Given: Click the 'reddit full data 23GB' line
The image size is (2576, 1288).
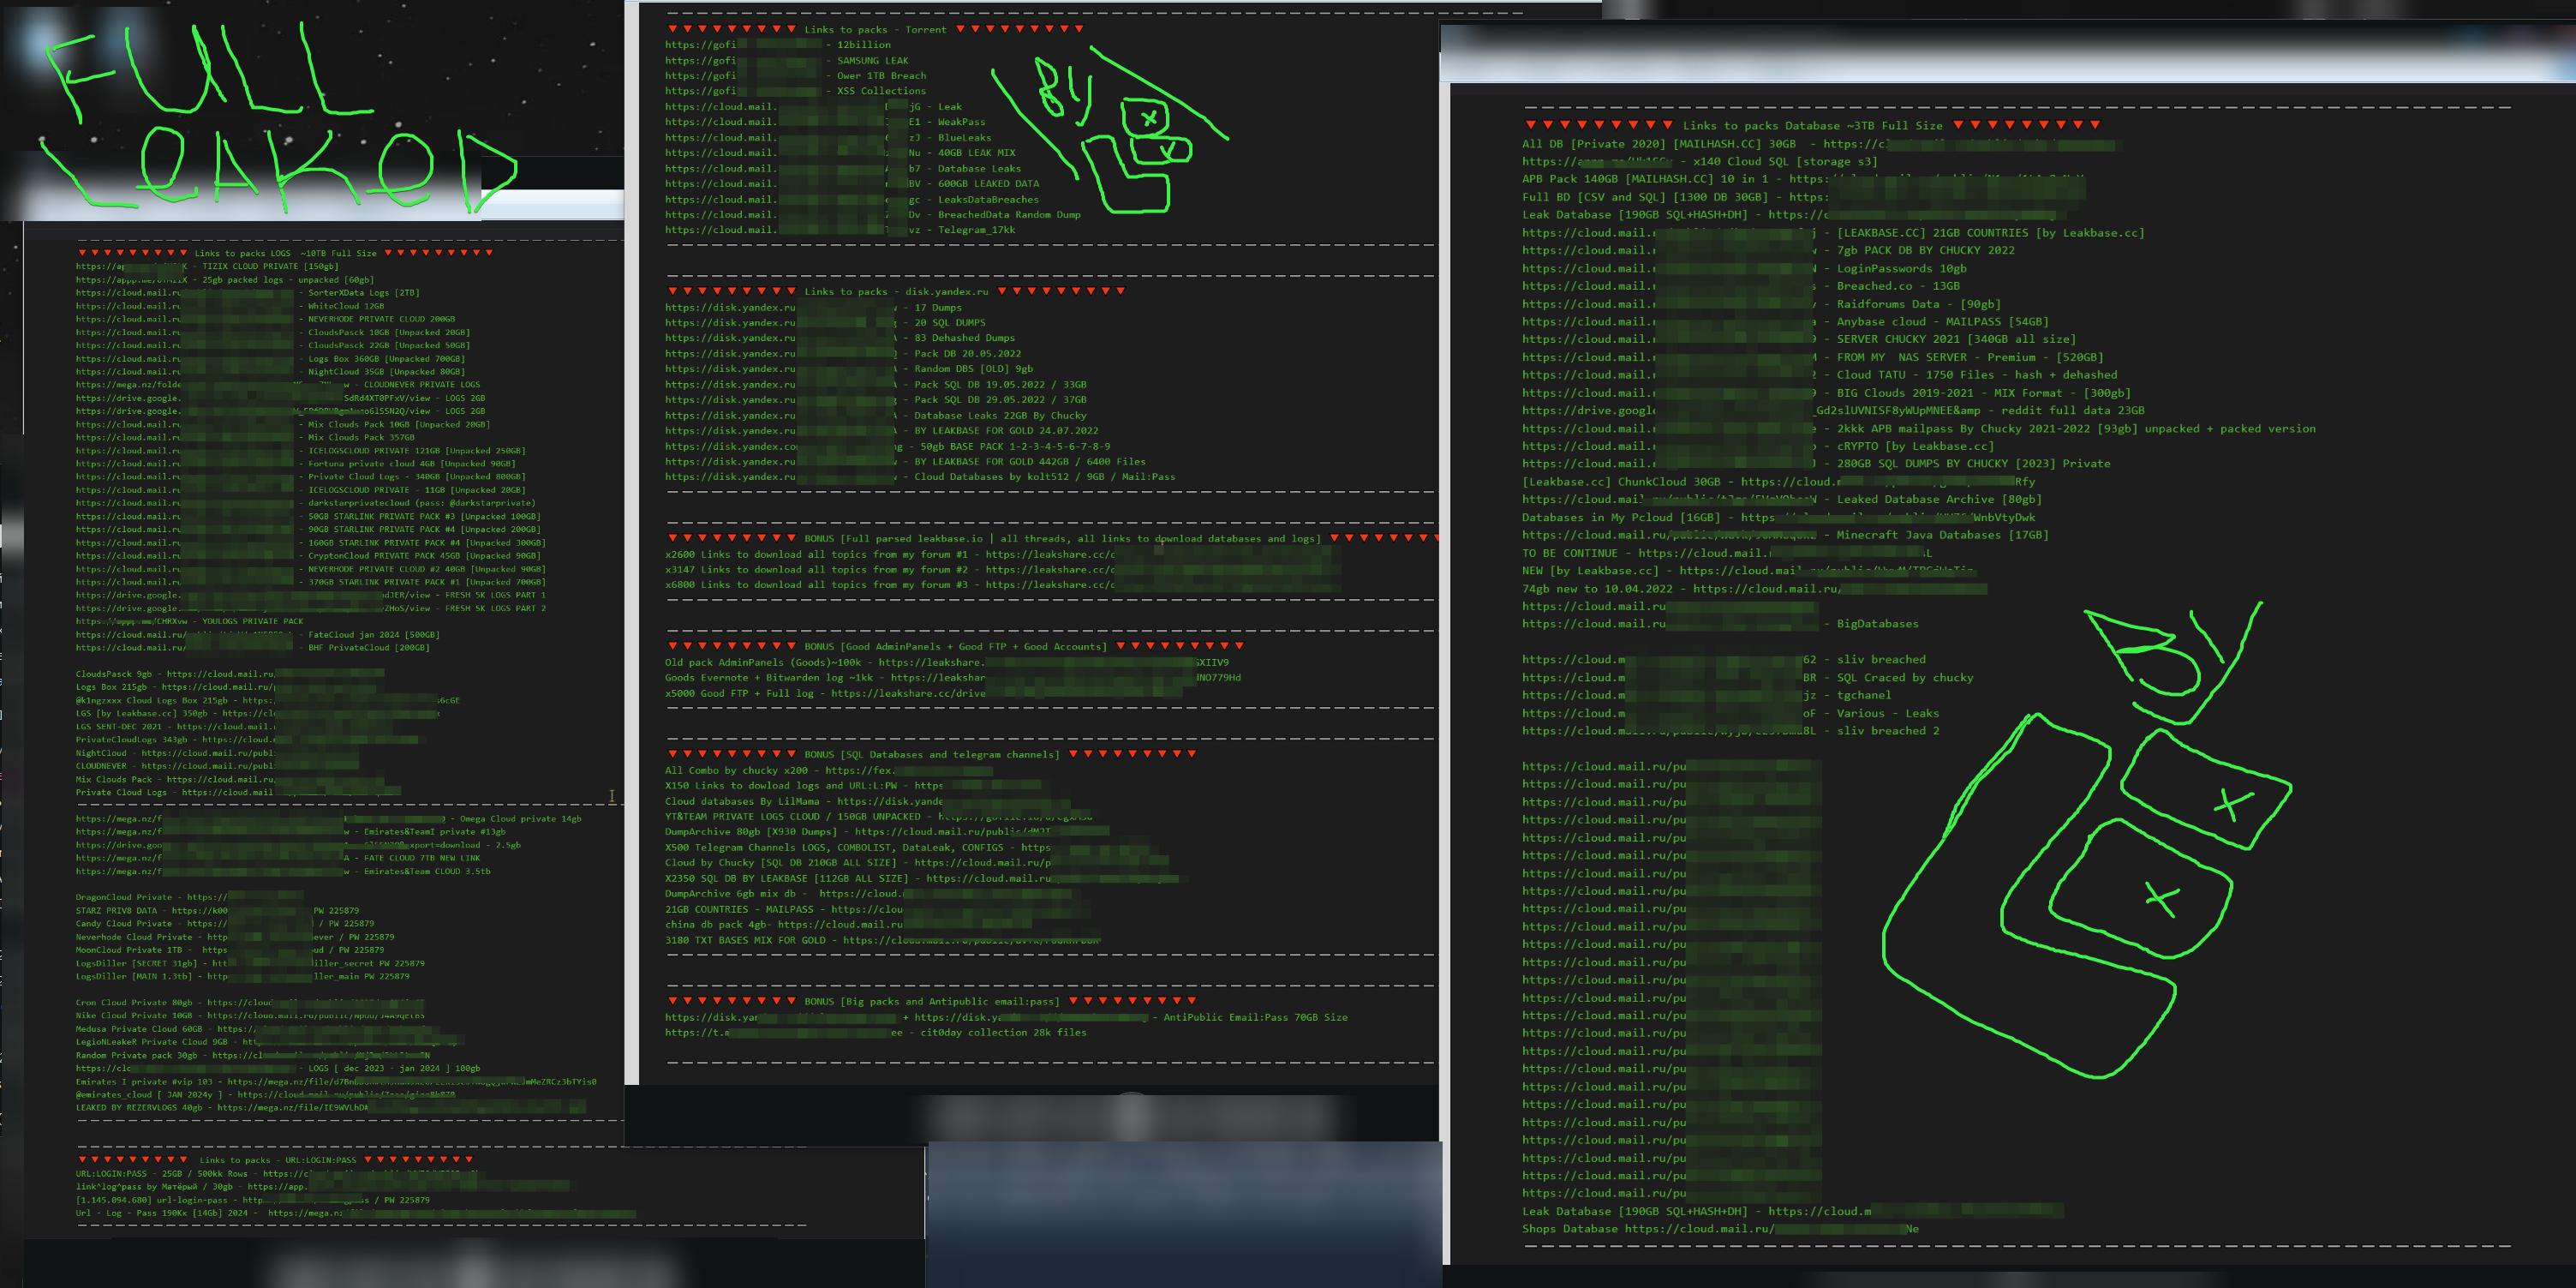Looking at the screenshot, I should tap(1833, 410).
